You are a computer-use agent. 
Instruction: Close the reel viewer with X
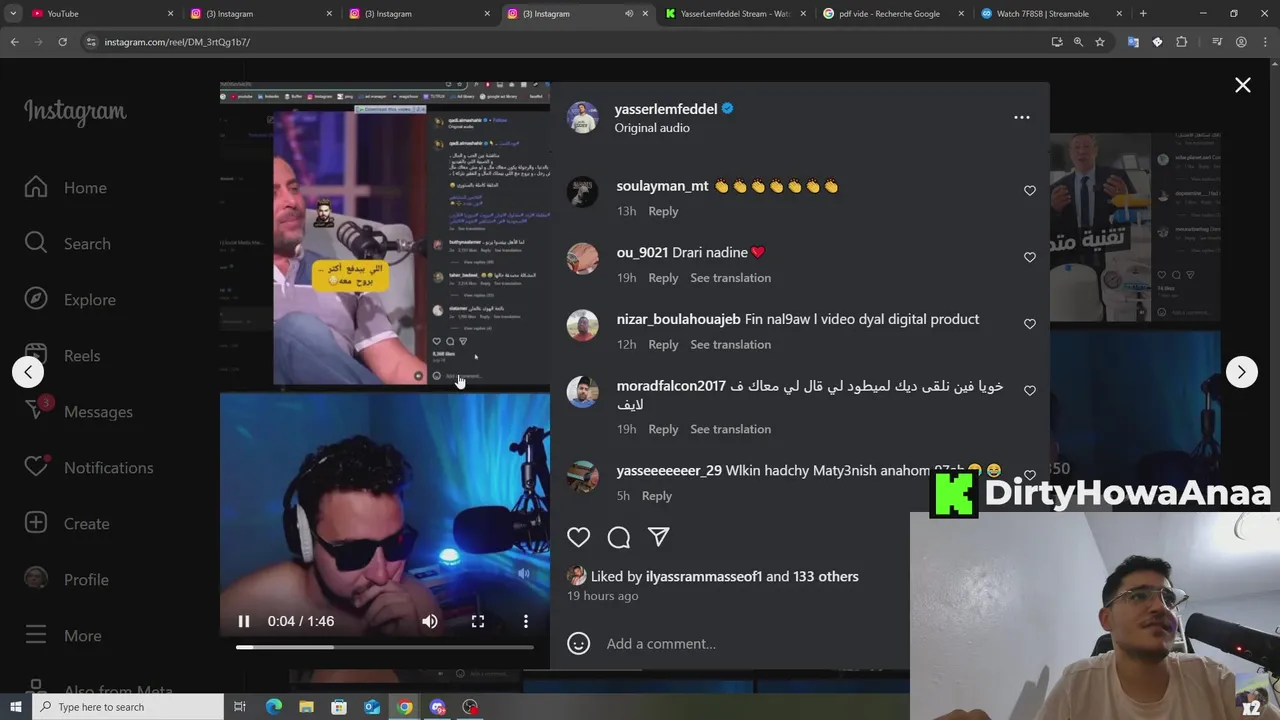1243,85
